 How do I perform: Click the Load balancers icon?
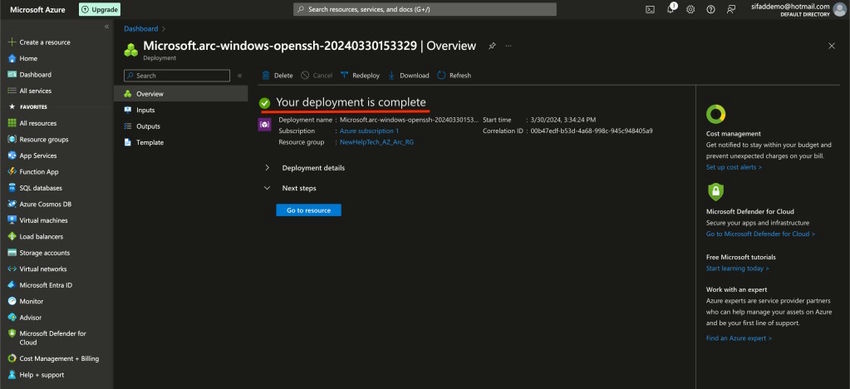pyautogui.click(x=12, y=236)
